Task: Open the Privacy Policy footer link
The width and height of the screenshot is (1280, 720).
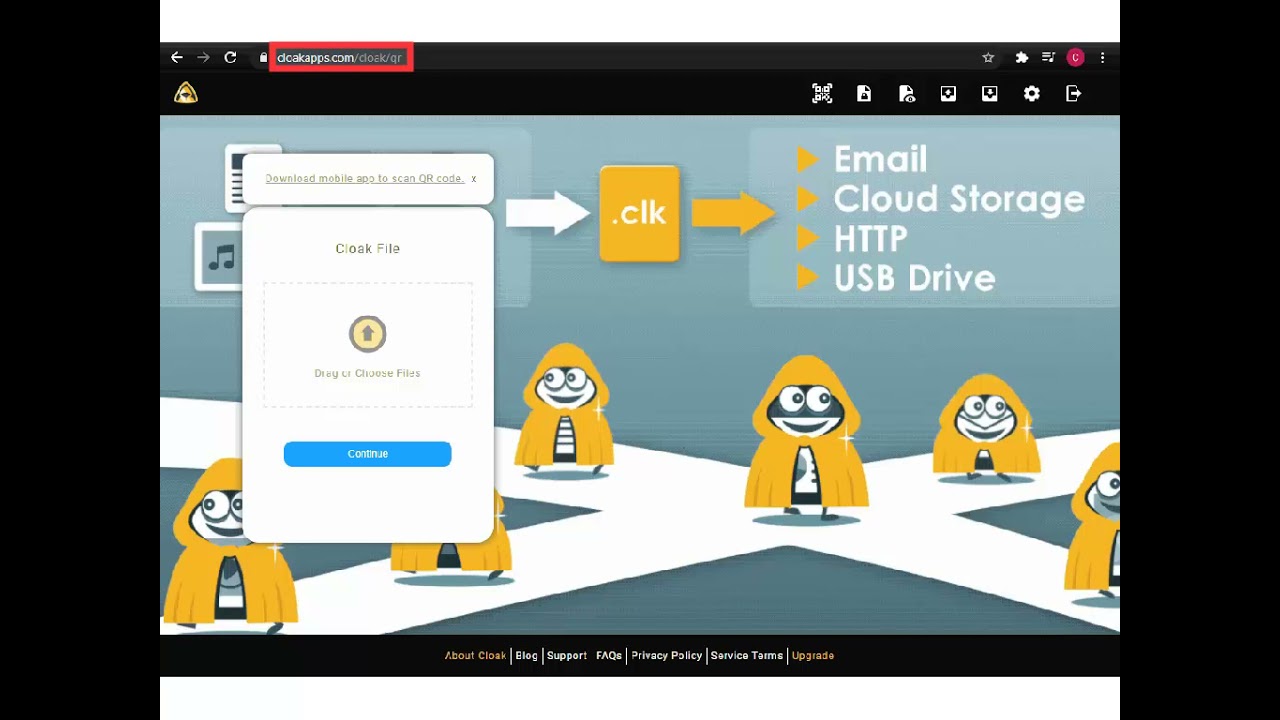Action: point(666,656)
